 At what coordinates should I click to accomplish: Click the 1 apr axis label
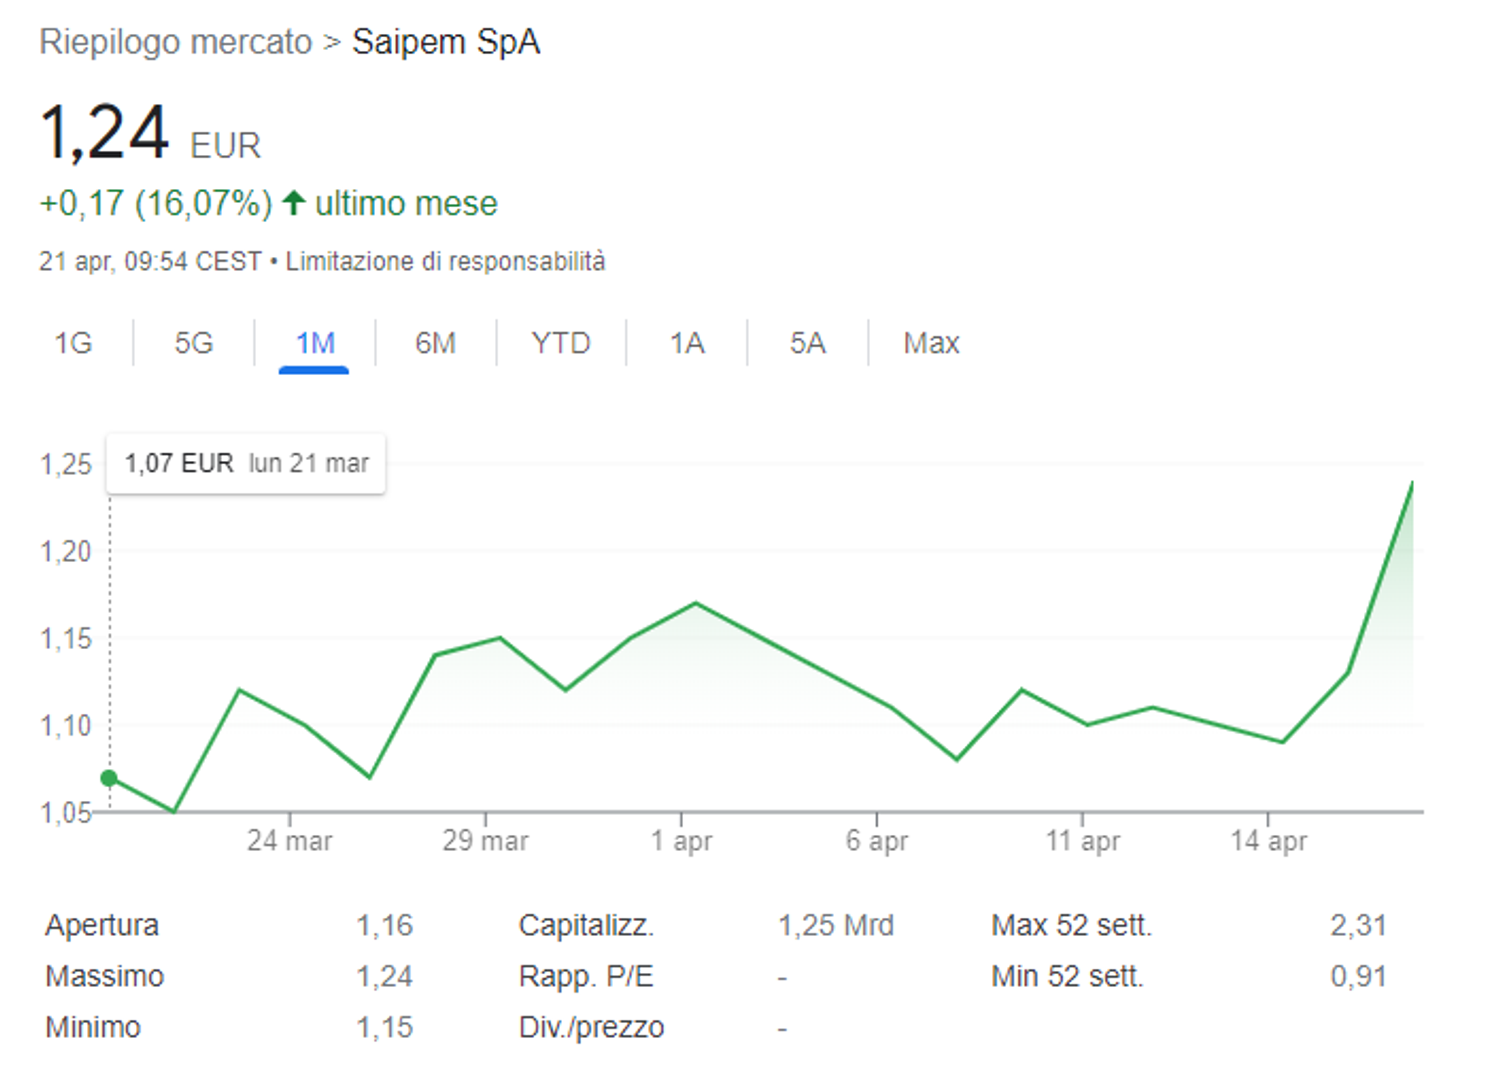[681, 840]
